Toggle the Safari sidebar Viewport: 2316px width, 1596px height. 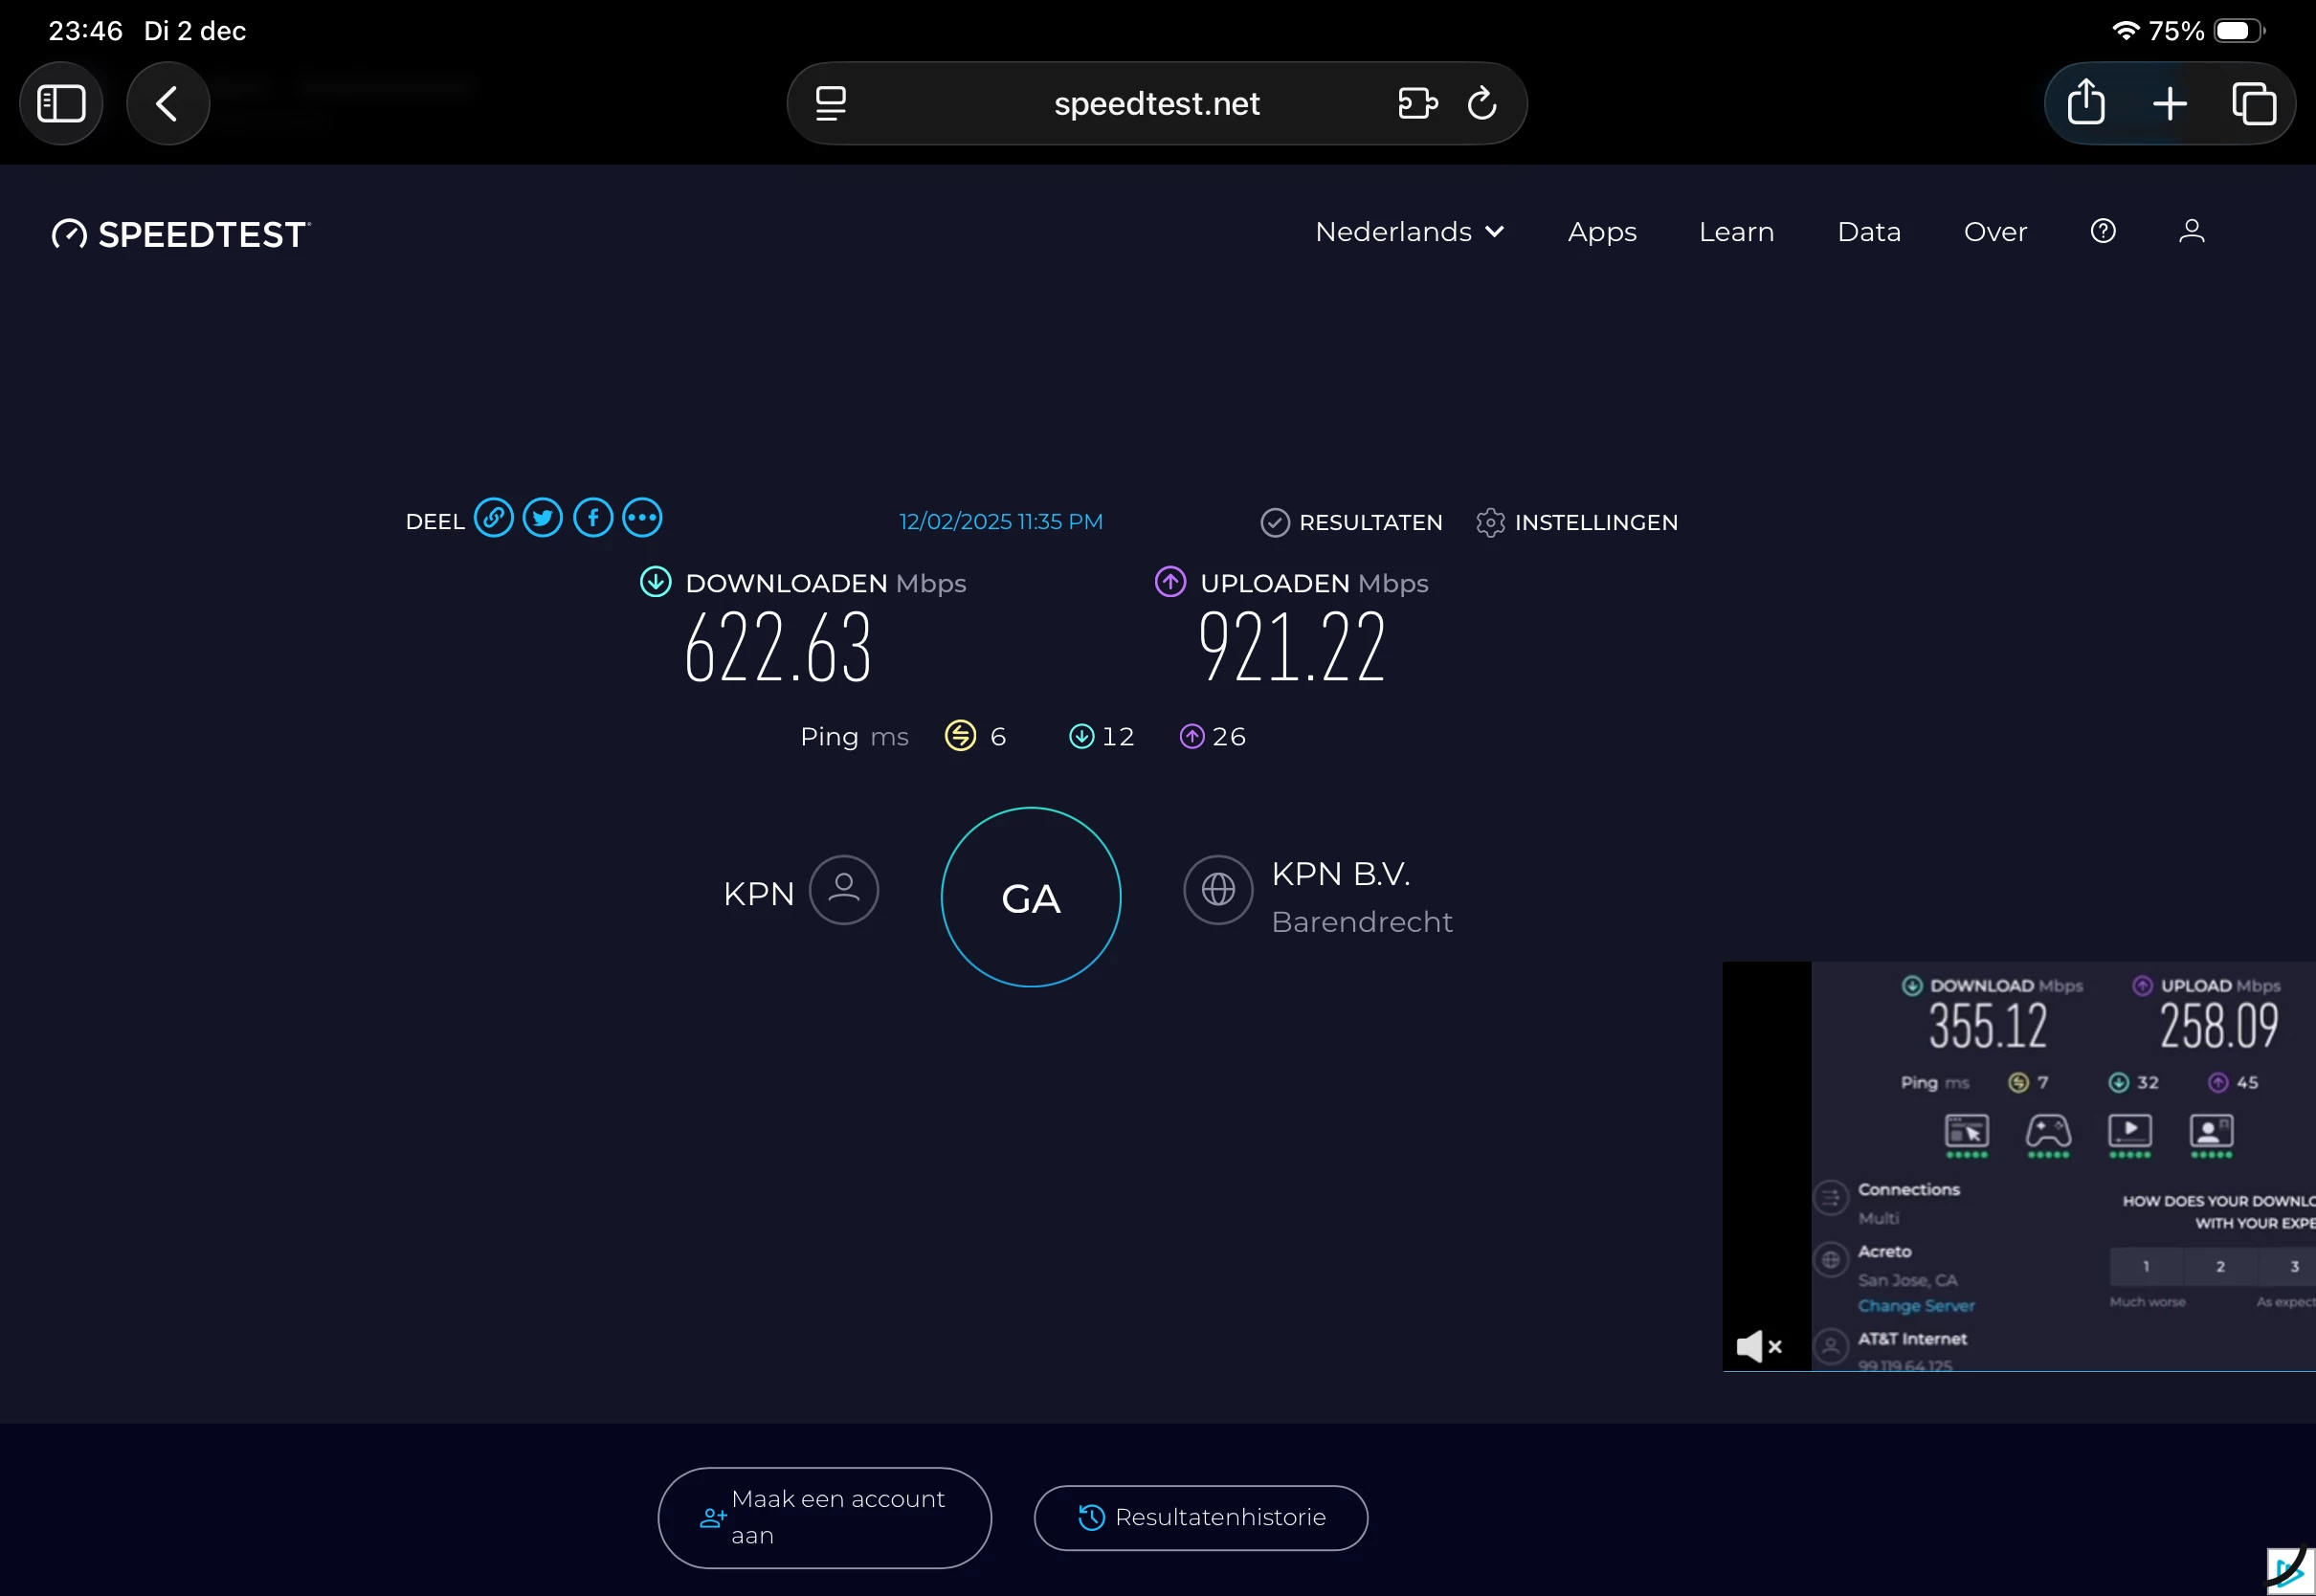point(61,103)
